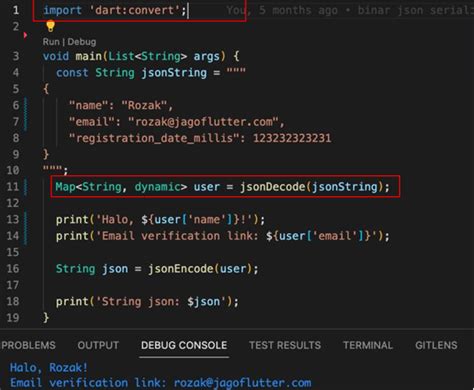Click line number 1 in gutter
This screenshot has height=390, width=474.
pos(16,10)
